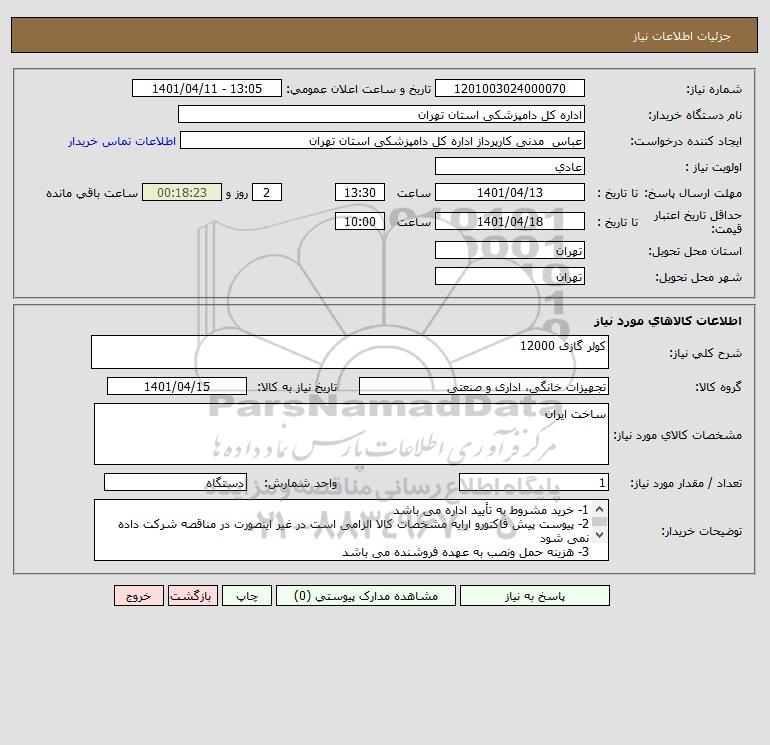
Task: Click label تاریخ و ساعت اعلان عمومی
Action: [x=358, y=89]
